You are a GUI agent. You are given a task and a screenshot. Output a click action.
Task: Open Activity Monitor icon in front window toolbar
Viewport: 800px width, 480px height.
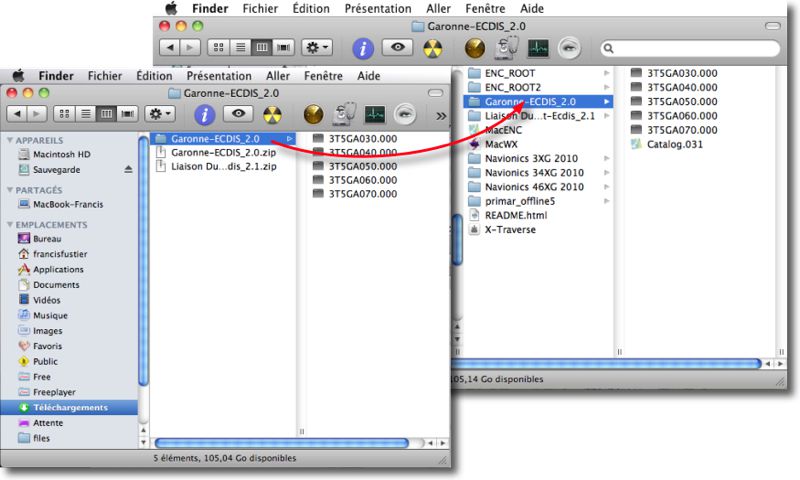pyautogui.click(x=376, y=114)
